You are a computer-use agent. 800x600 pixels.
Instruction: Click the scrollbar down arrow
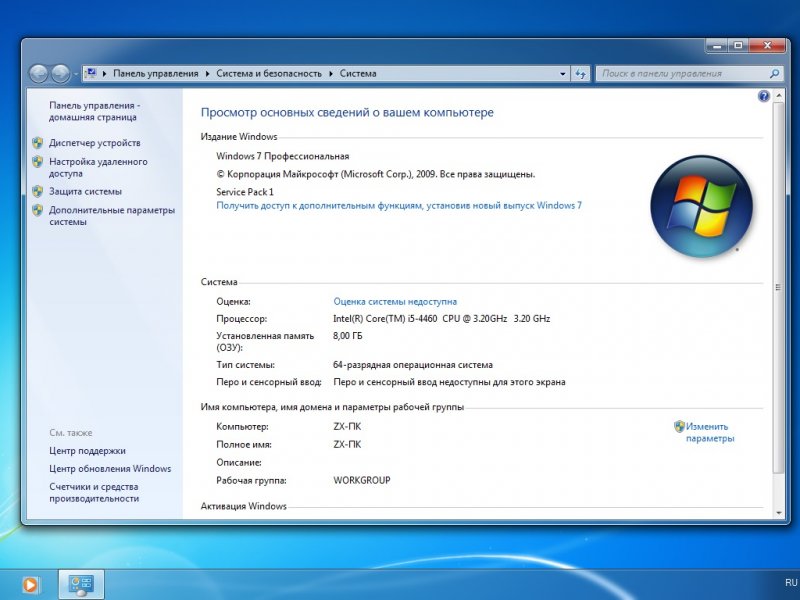[x=779, y=513]
